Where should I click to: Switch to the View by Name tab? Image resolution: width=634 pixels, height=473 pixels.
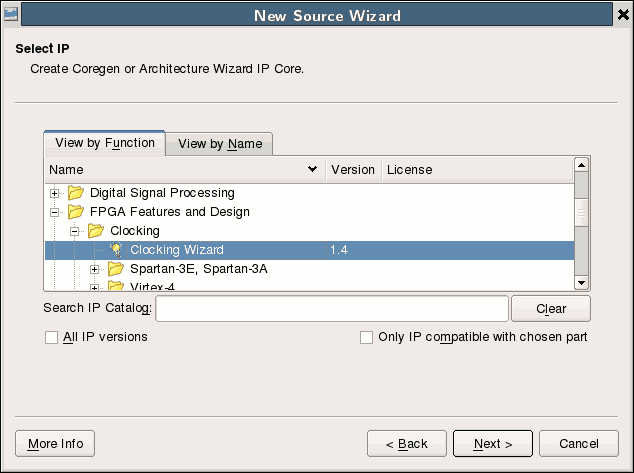[x=220, y=144]
